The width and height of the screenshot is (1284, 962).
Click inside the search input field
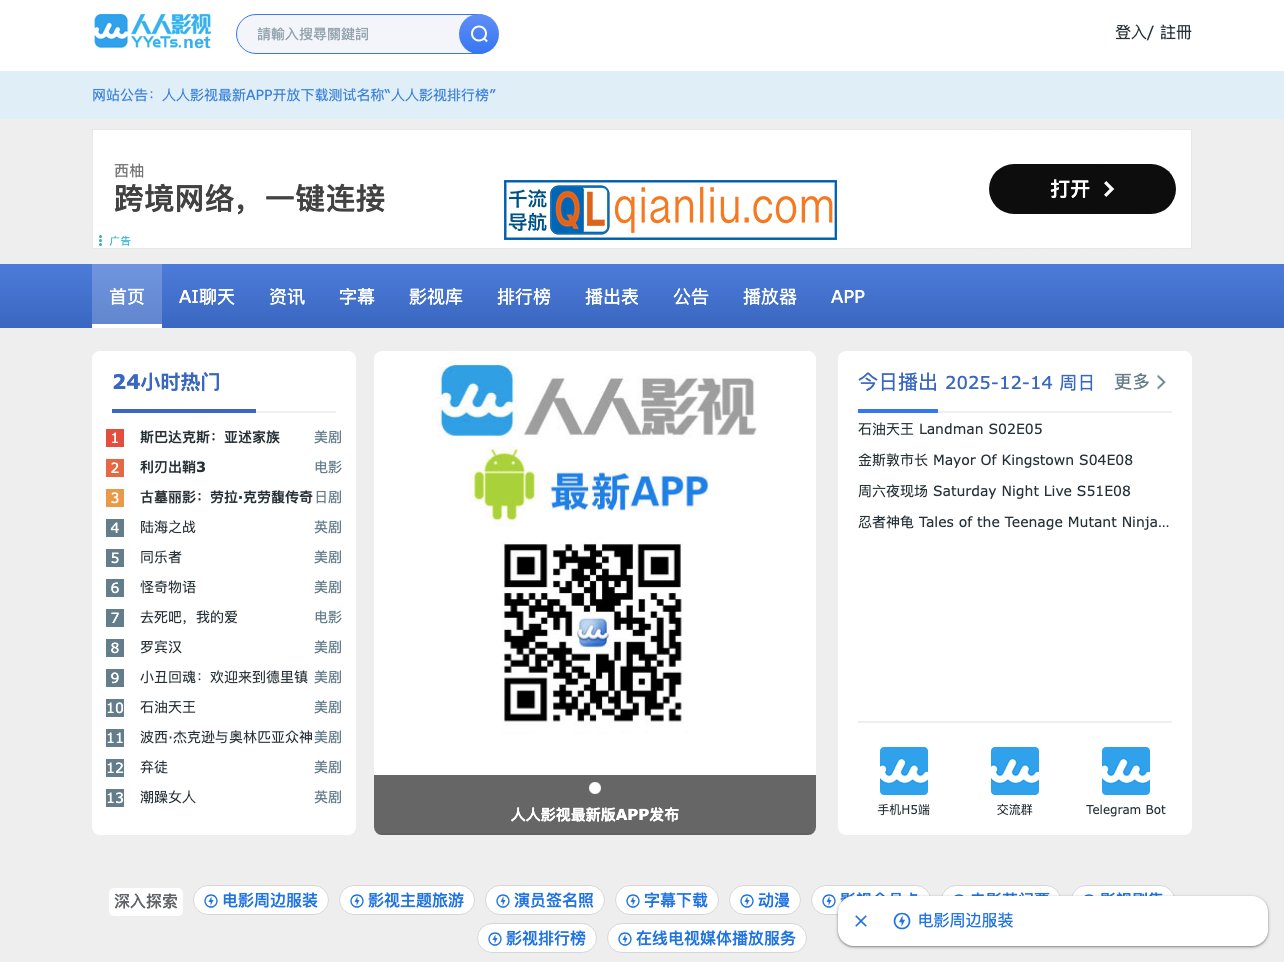350,33
